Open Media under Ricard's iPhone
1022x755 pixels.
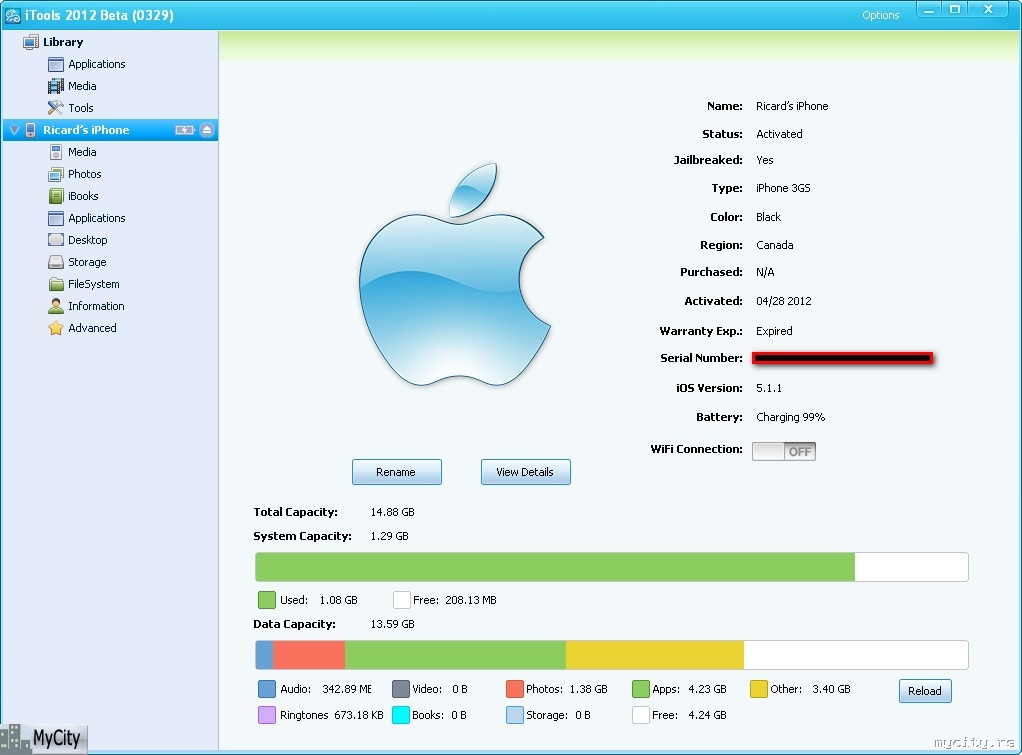tap(82, 152)
